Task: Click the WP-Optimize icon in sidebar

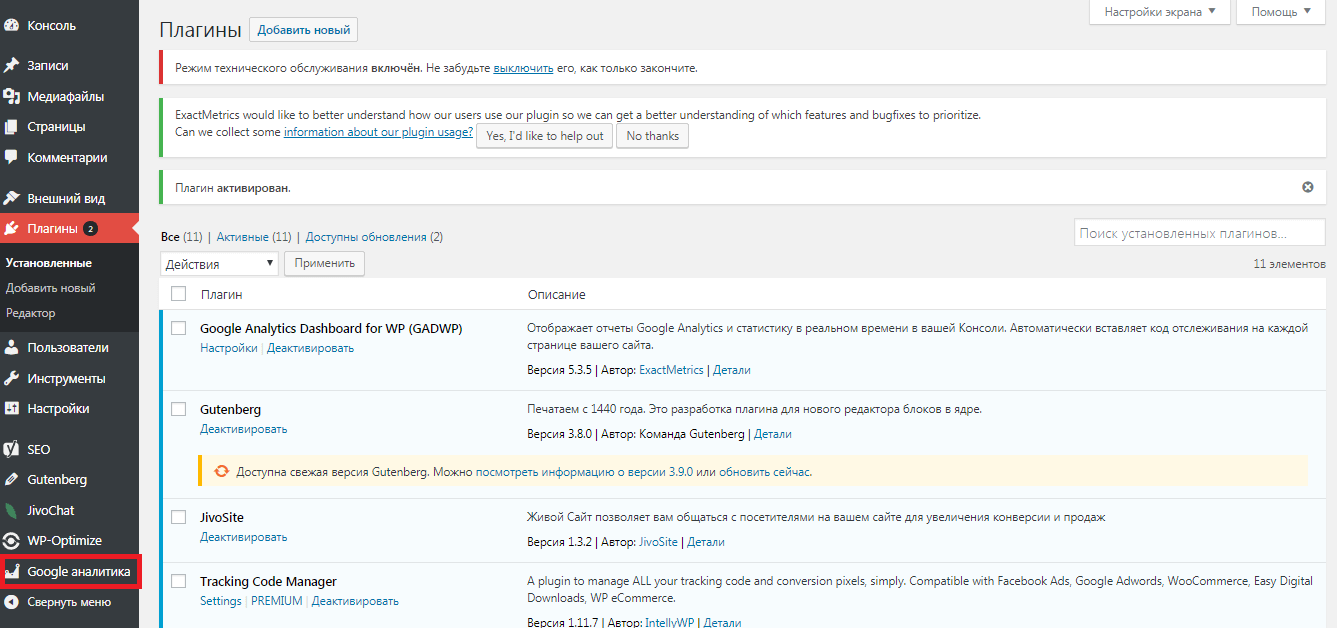Action: [x=12, y=541]
